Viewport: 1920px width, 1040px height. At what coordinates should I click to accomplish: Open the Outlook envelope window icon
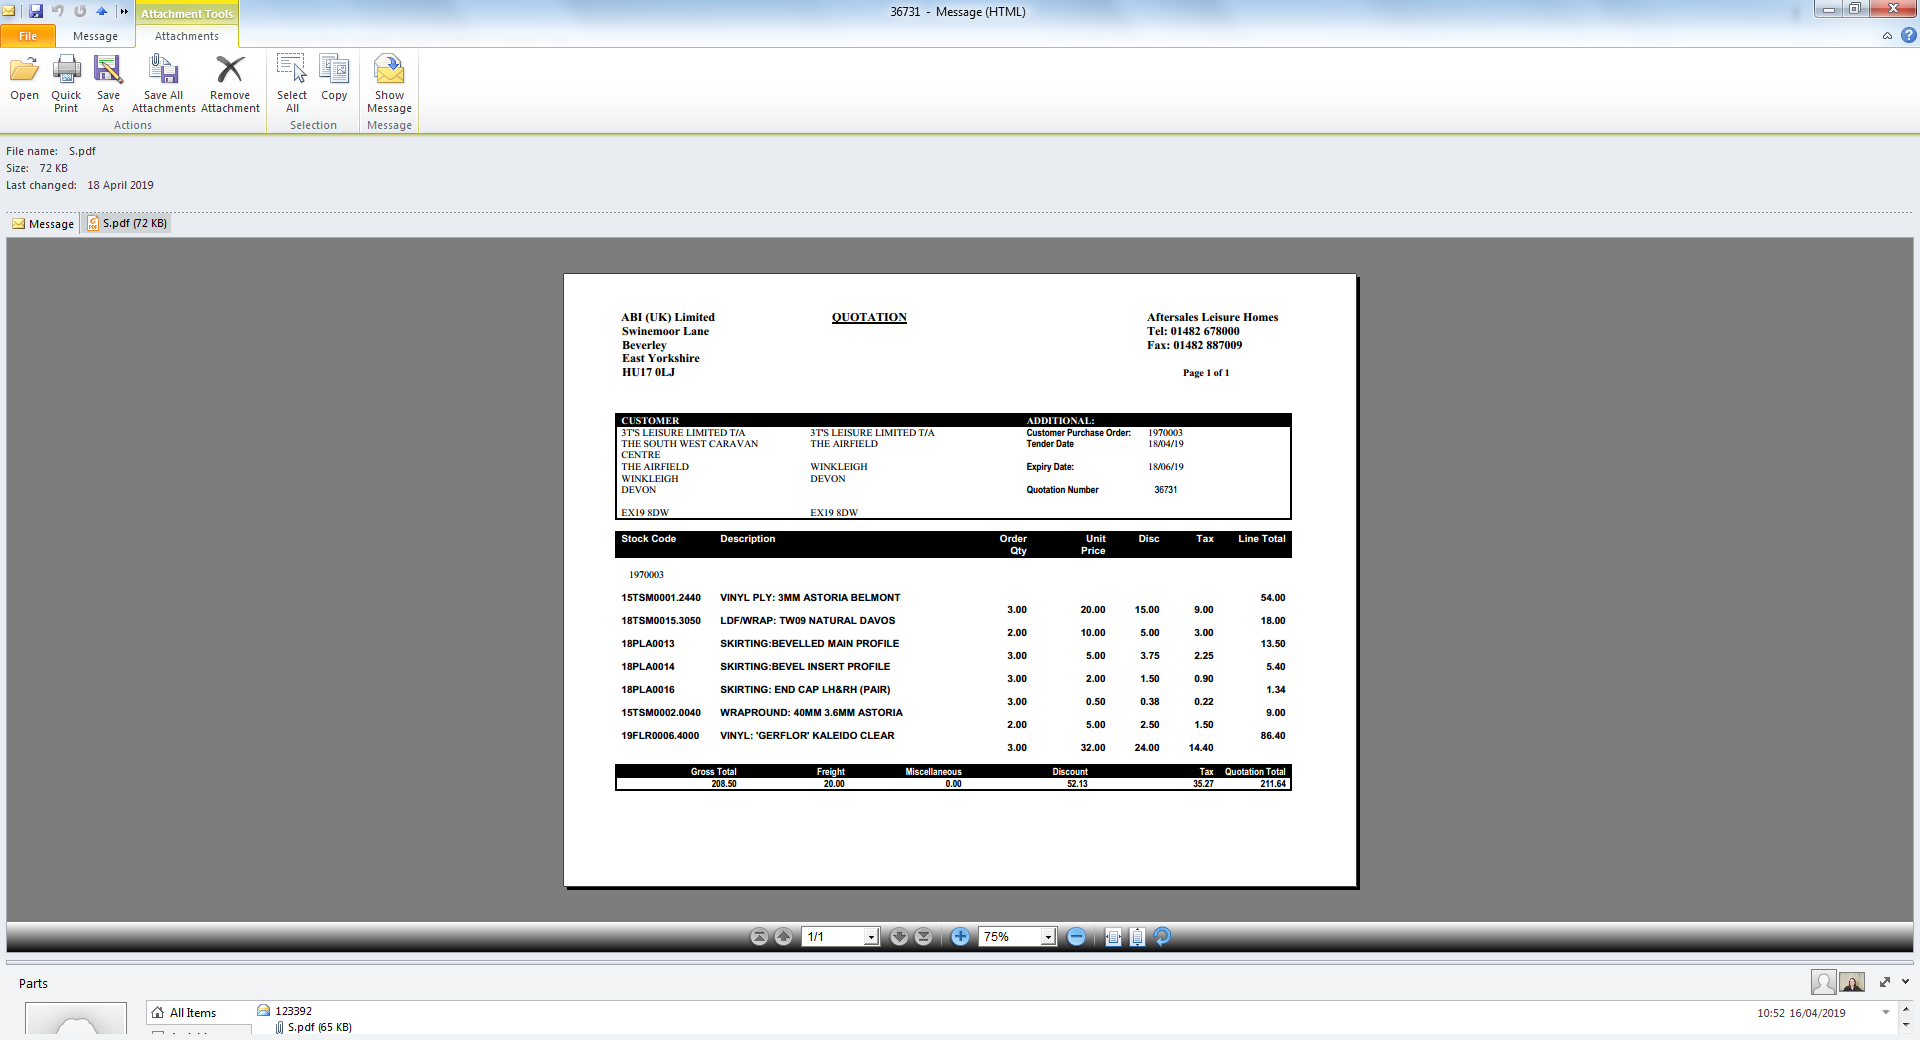[9, 11]
